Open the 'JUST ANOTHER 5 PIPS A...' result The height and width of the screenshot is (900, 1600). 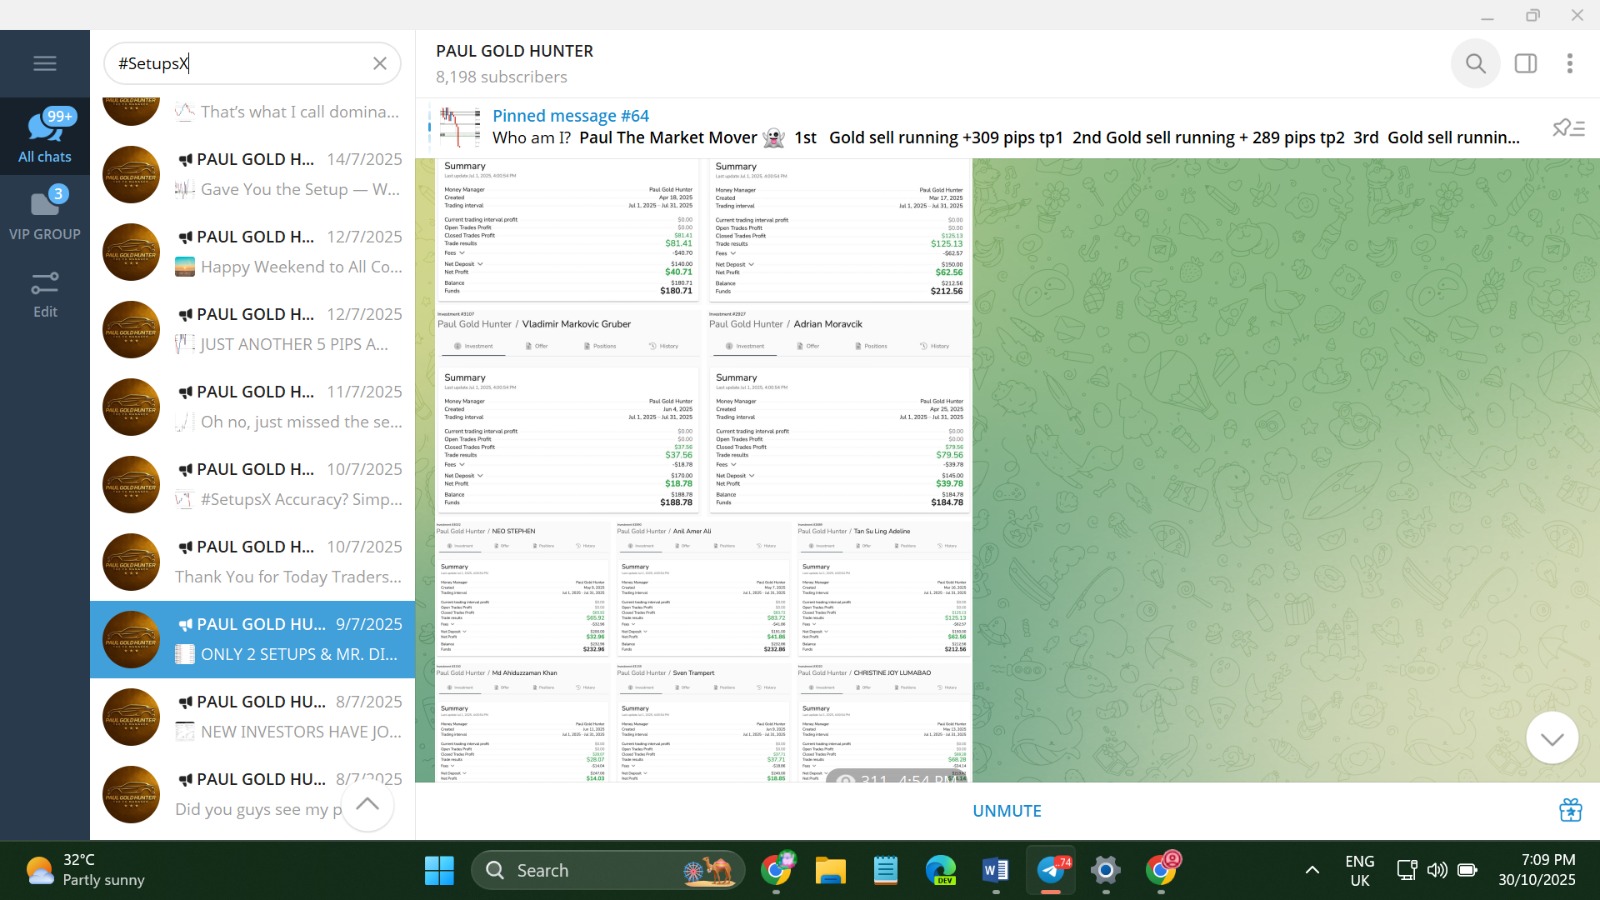point(252,329)
